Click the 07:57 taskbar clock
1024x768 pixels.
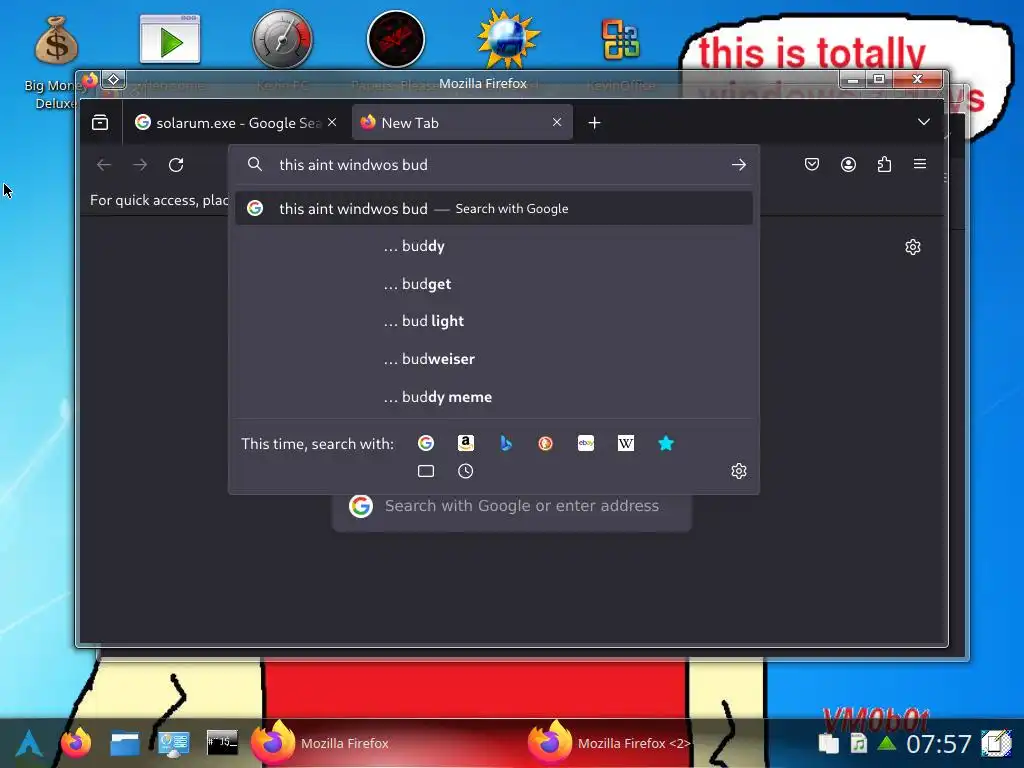[938, 744]
